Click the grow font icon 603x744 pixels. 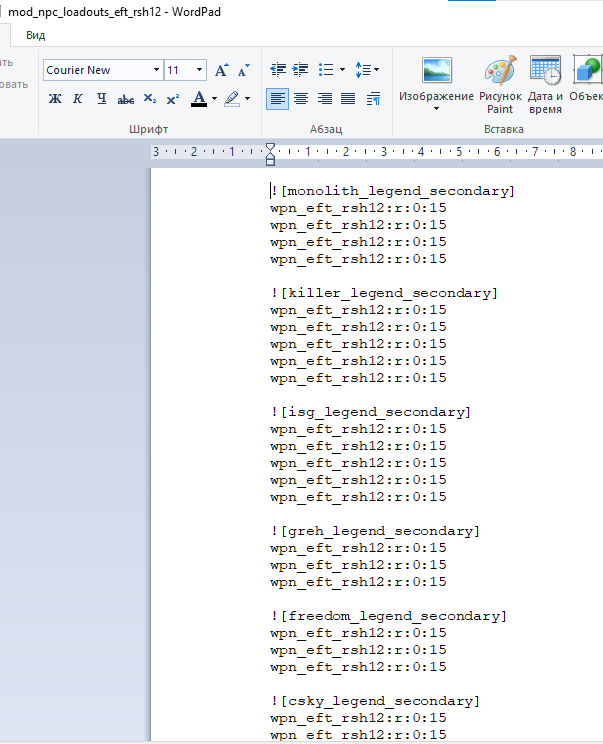[x=221, y=70]
